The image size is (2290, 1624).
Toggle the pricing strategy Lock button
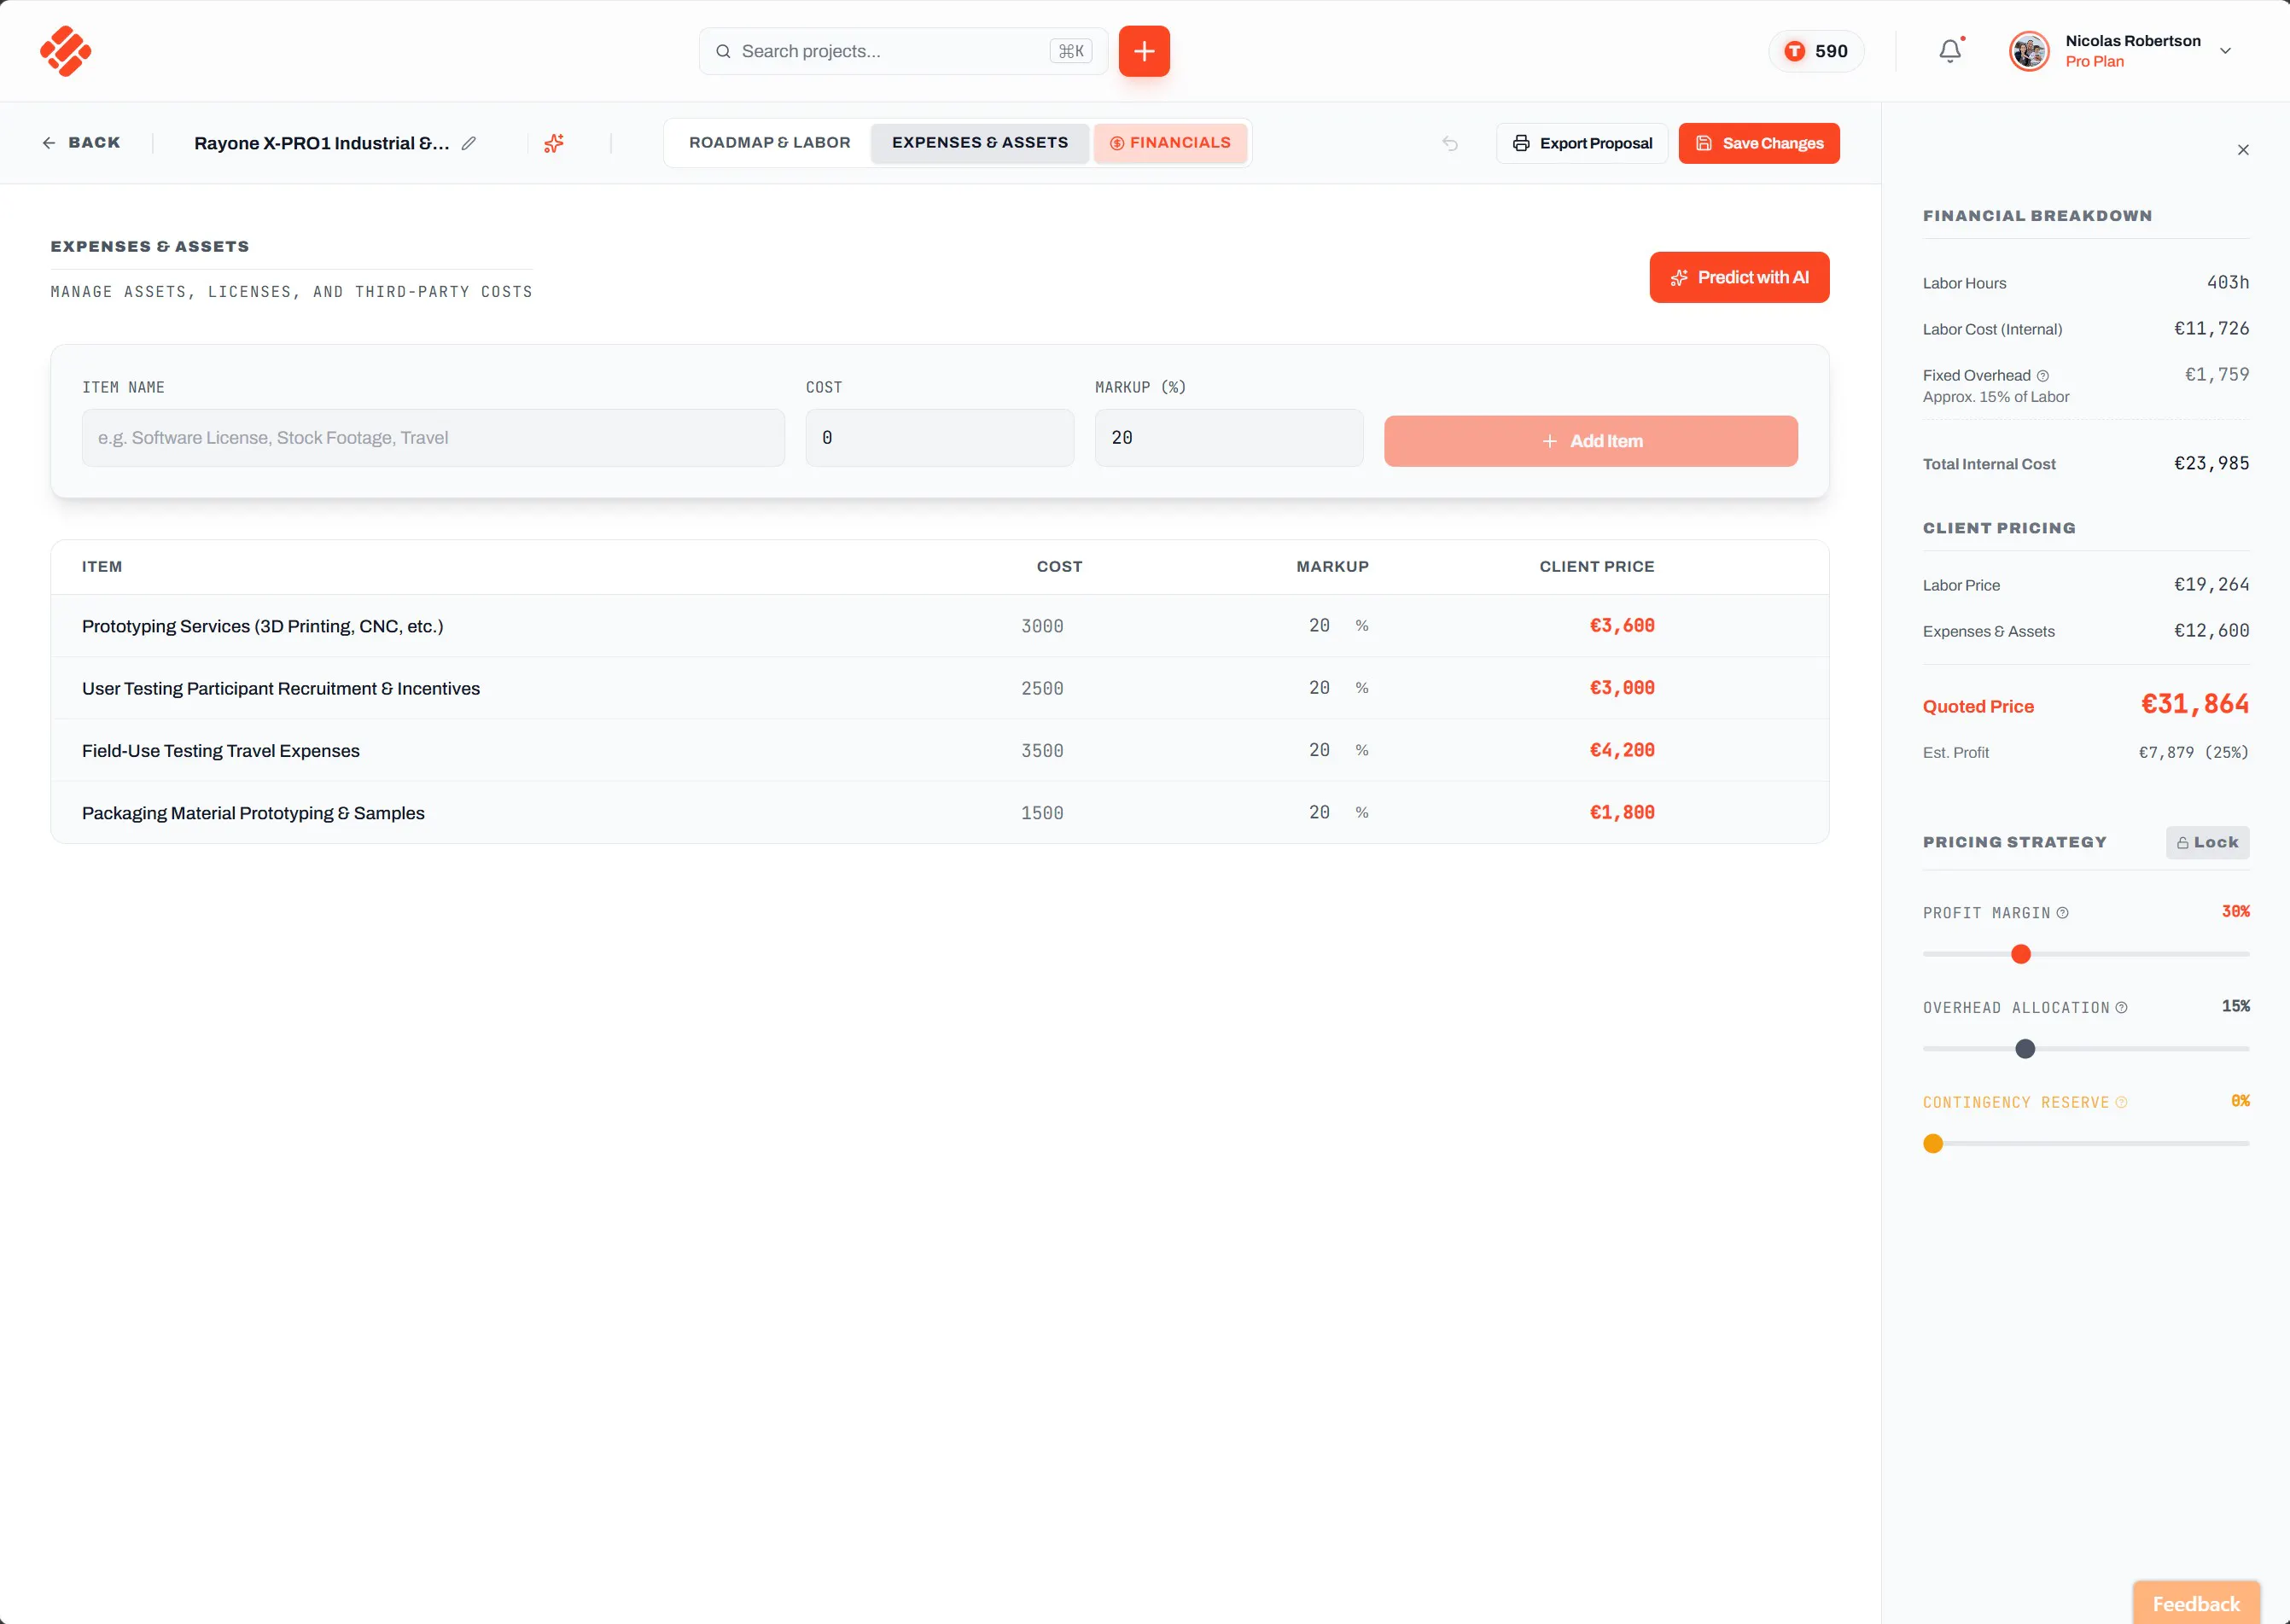[x=2208, y=842]
